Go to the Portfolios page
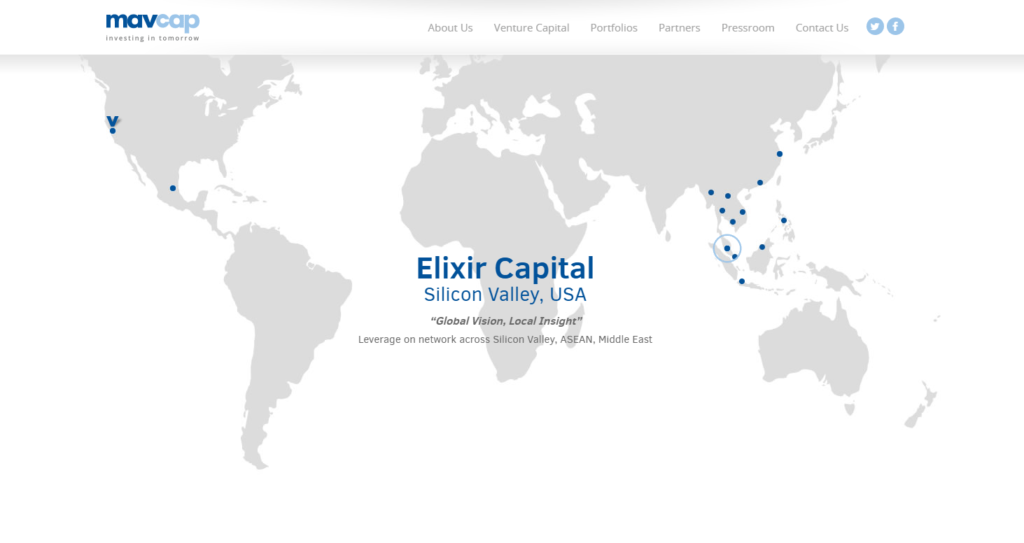The width and height of the screenshot is (1024, 543). pyautogui.click(x=614, y=27)
